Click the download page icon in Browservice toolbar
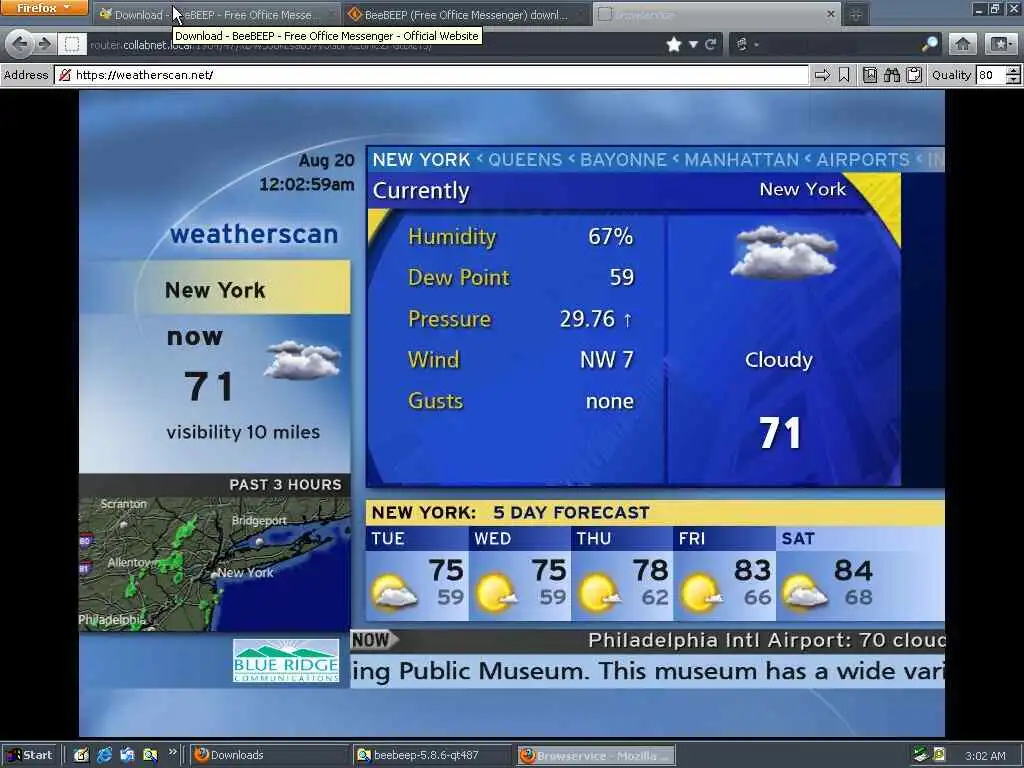The width and height of the screenshot is (1024, 768). point(870,75)
